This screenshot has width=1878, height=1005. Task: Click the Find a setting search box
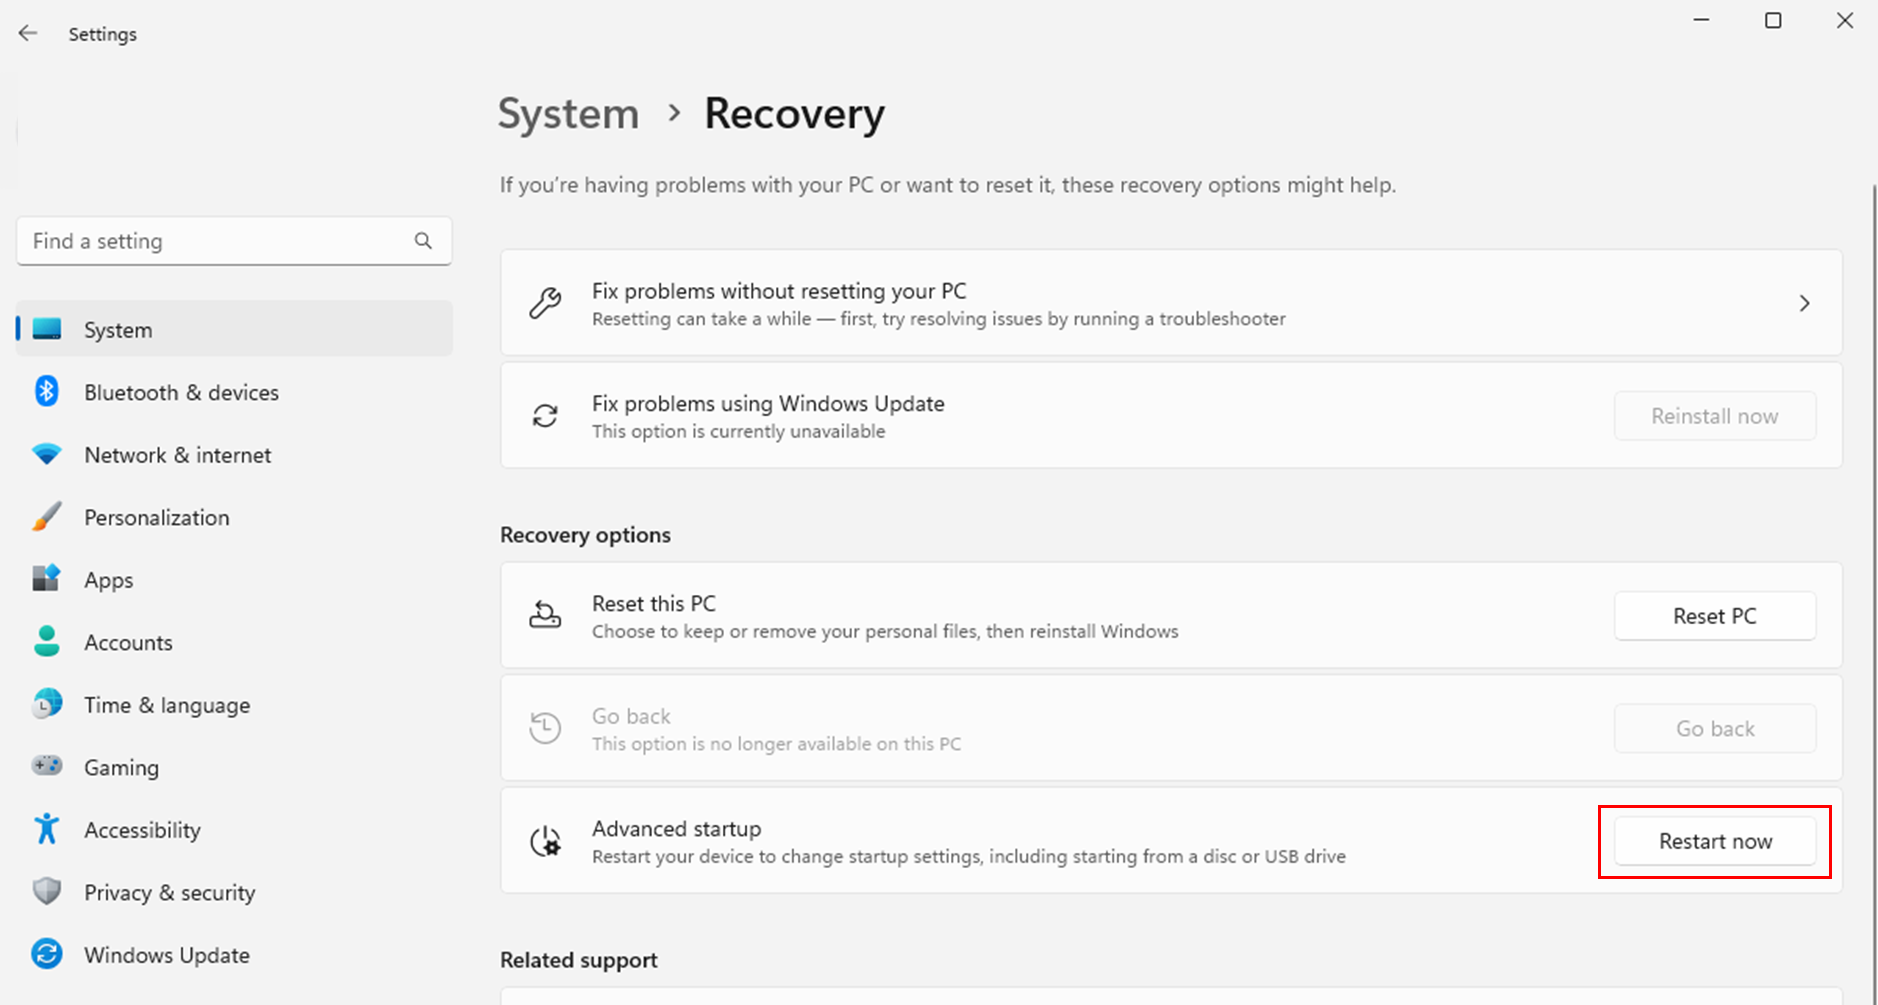point(215,241)
